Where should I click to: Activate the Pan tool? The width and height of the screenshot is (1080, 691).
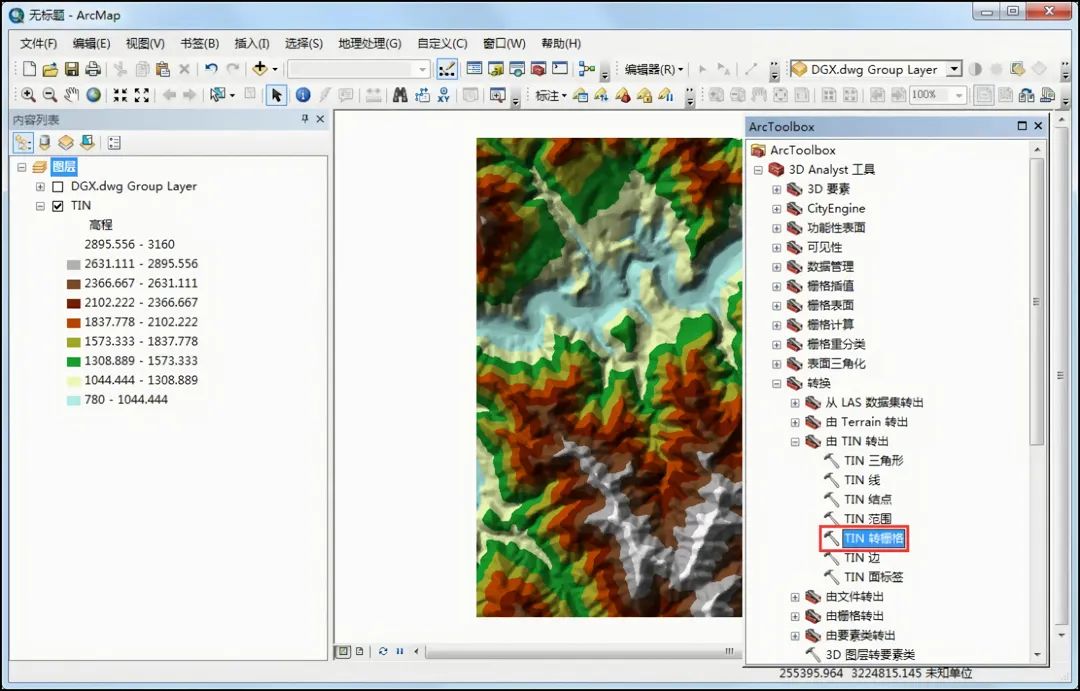pos(71,94)
